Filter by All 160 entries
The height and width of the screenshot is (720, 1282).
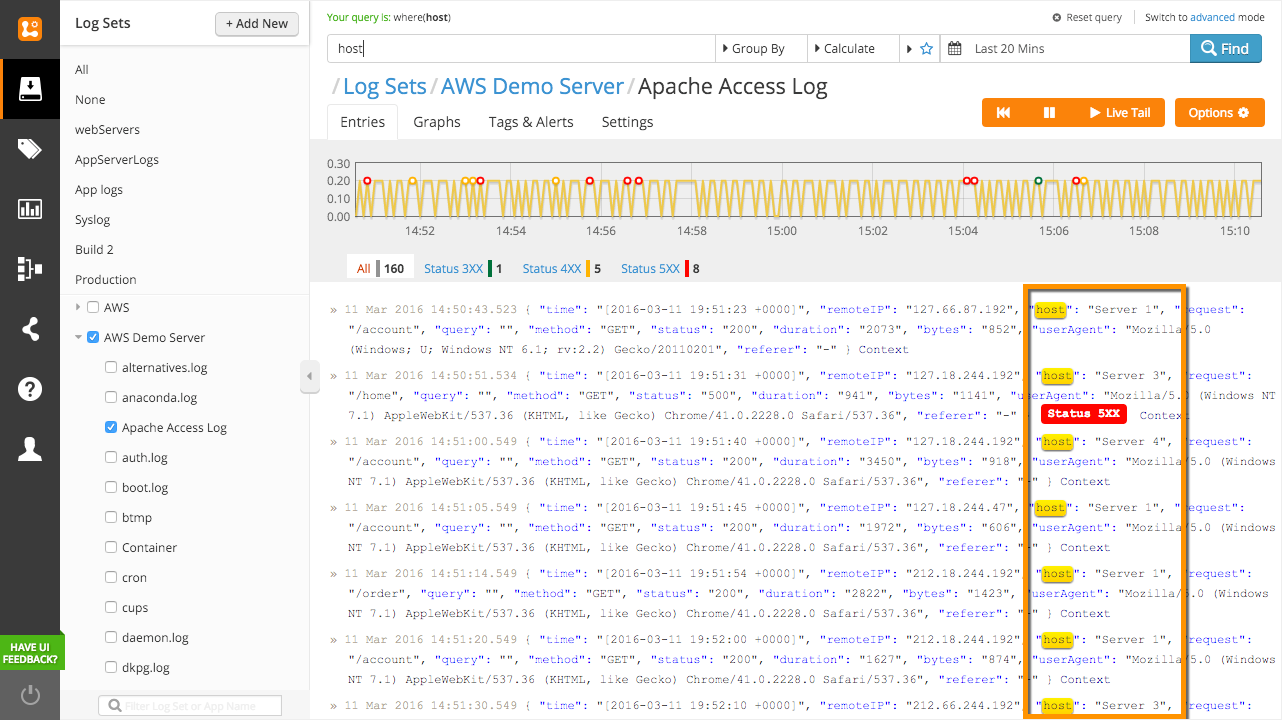tap(380, 268)
